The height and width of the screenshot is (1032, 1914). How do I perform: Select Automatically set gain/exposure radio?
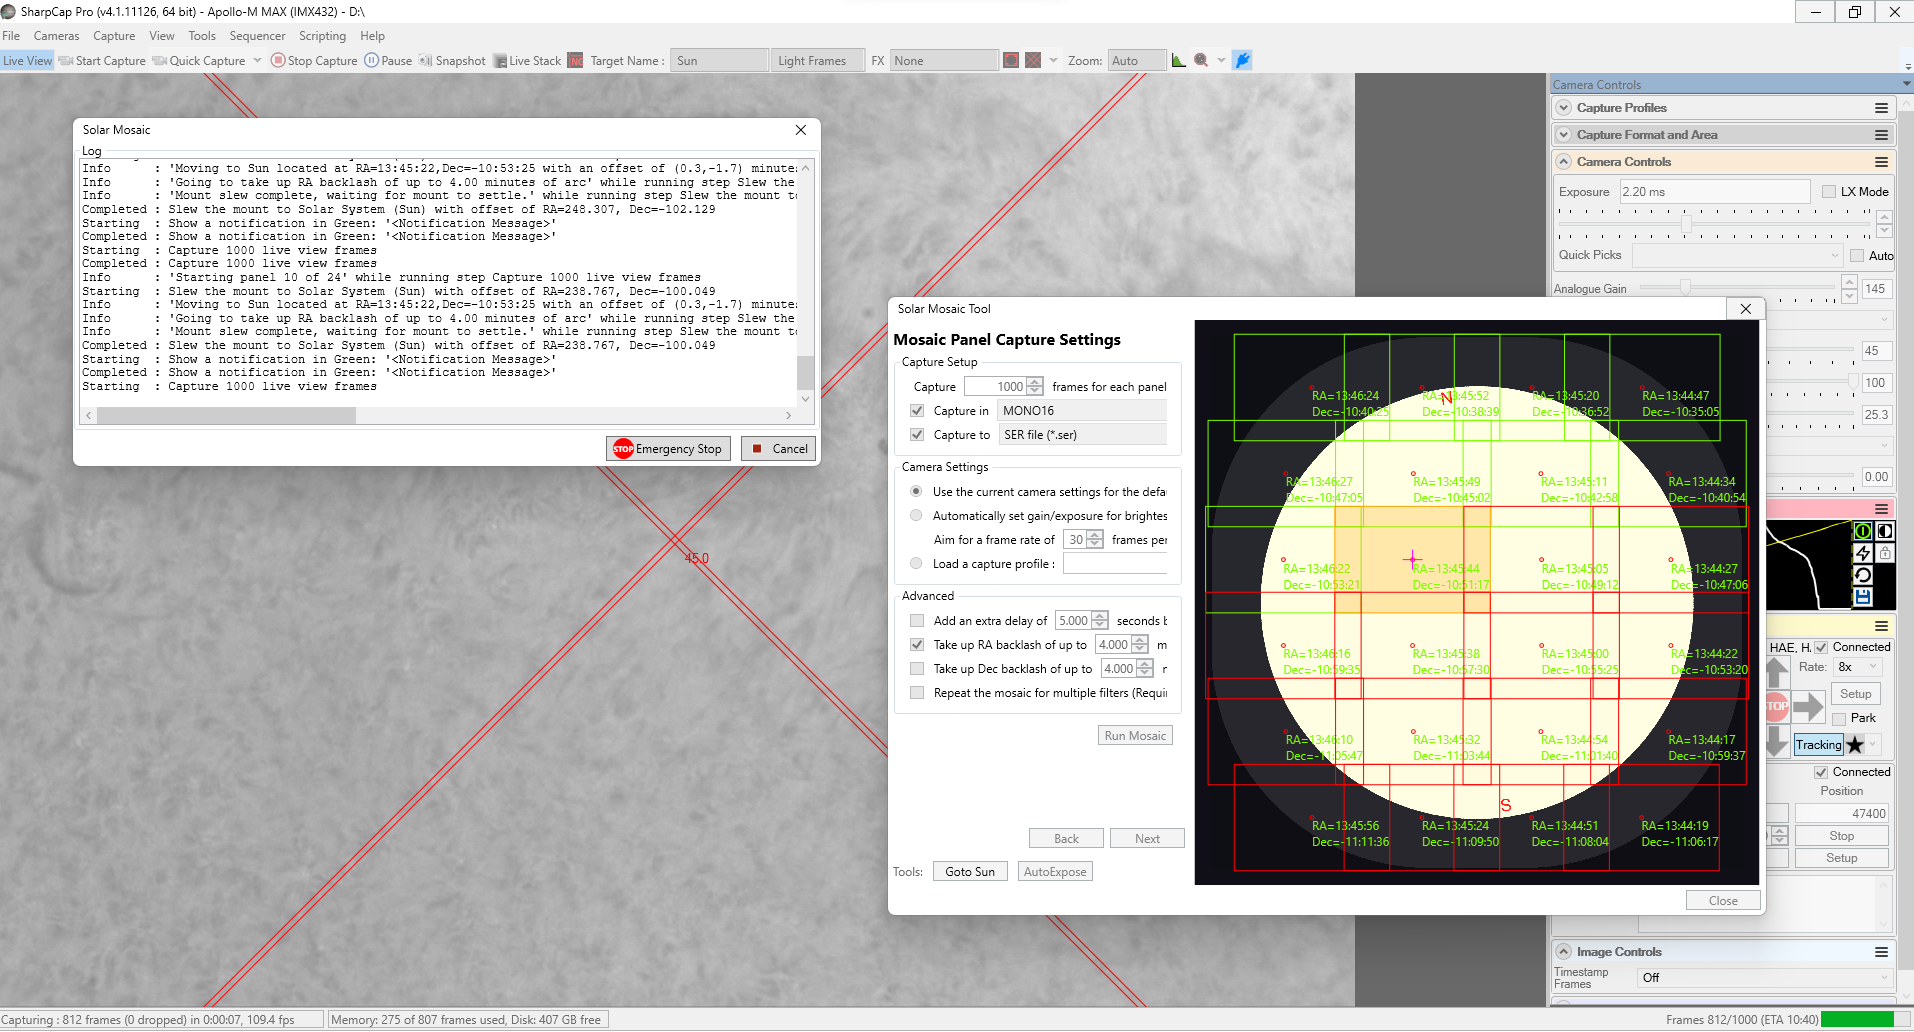(916, 516)
